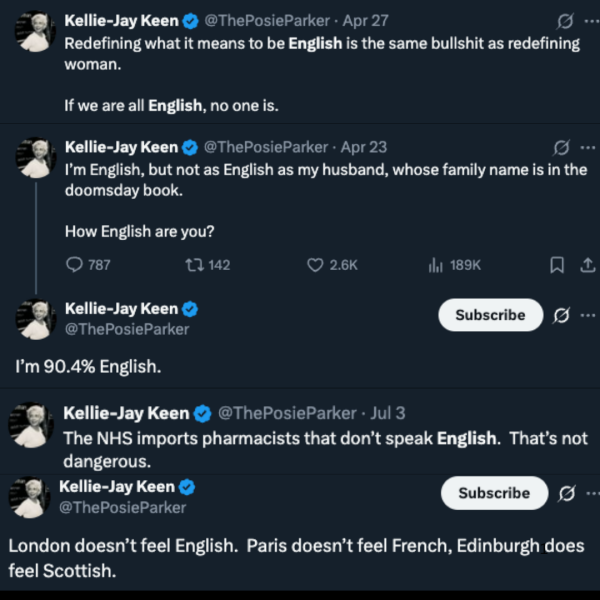This screenshot has width=600, height=600.
Task: Click Subscribe on the '90.4% English' tweet
Action: pos(490,315)
